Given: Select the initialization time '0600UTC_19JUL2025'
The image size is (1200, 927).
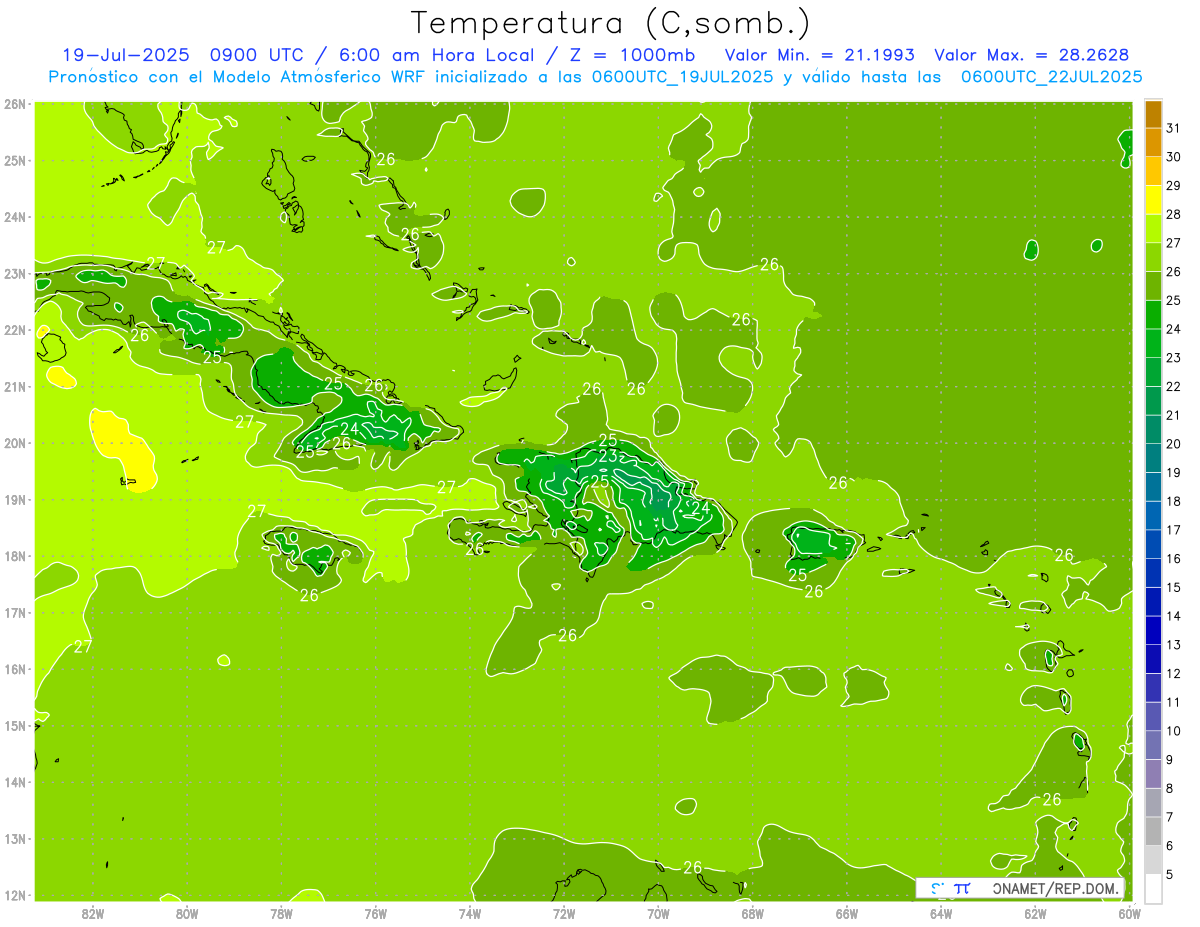Looking at the screenshot, I should [682, 76].
